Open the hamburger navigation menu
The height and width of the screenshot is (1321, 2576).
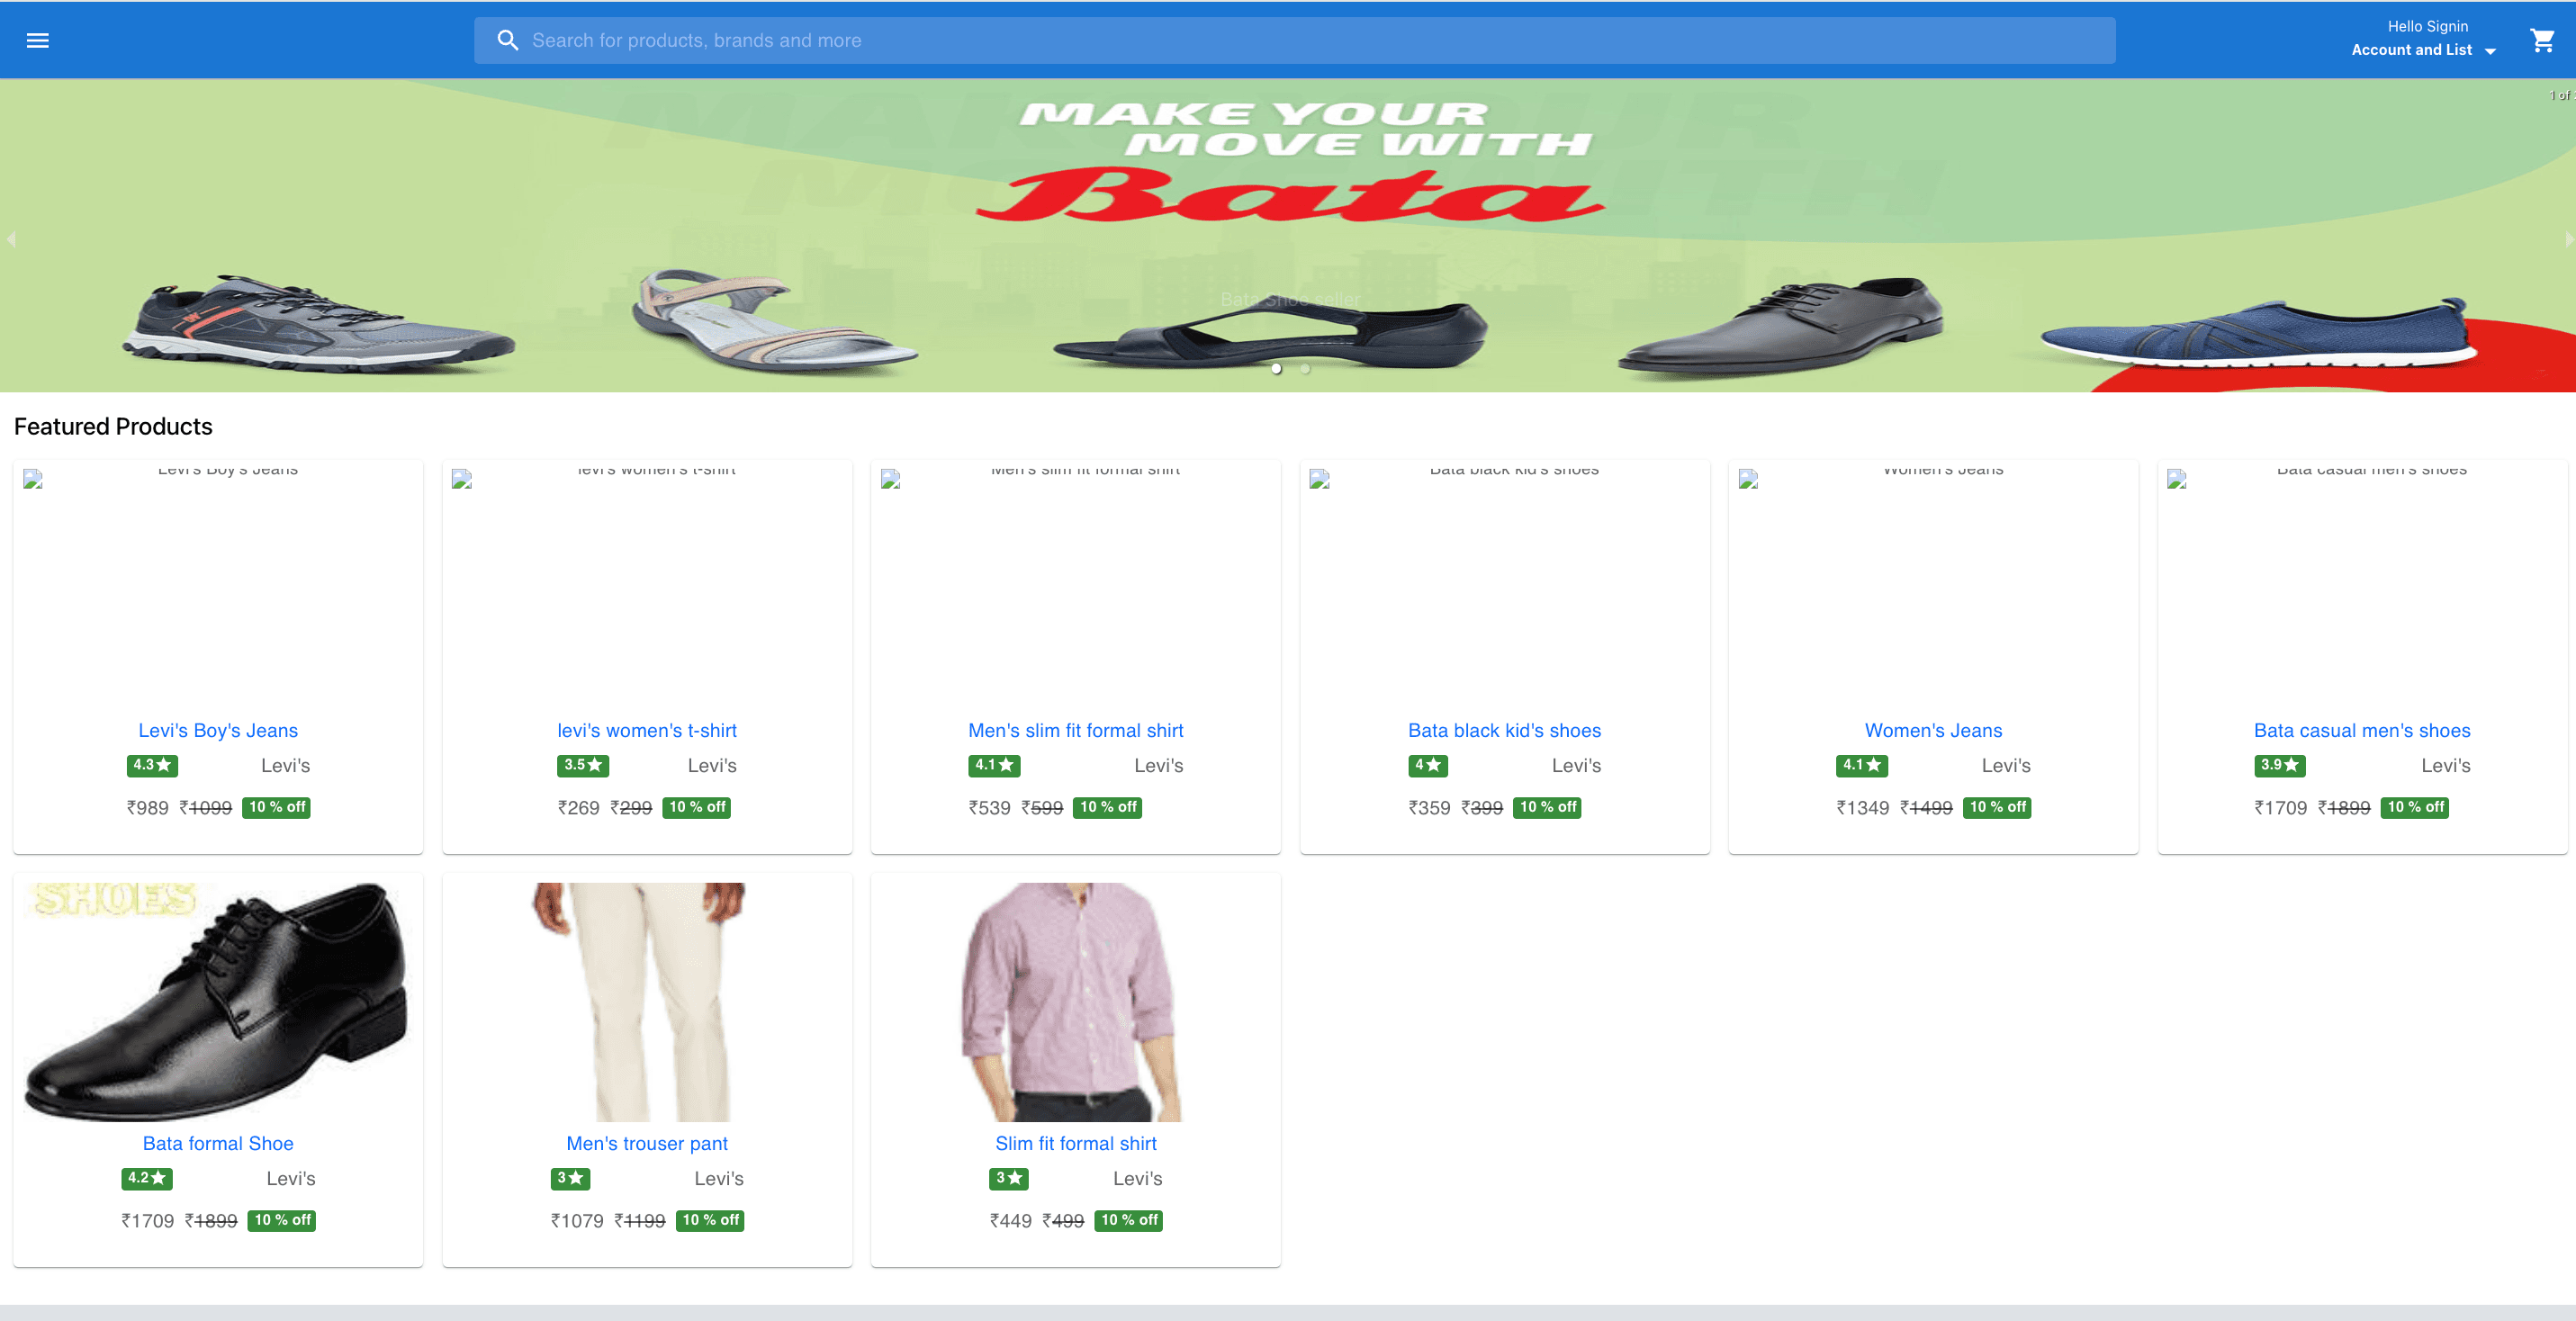38,41
